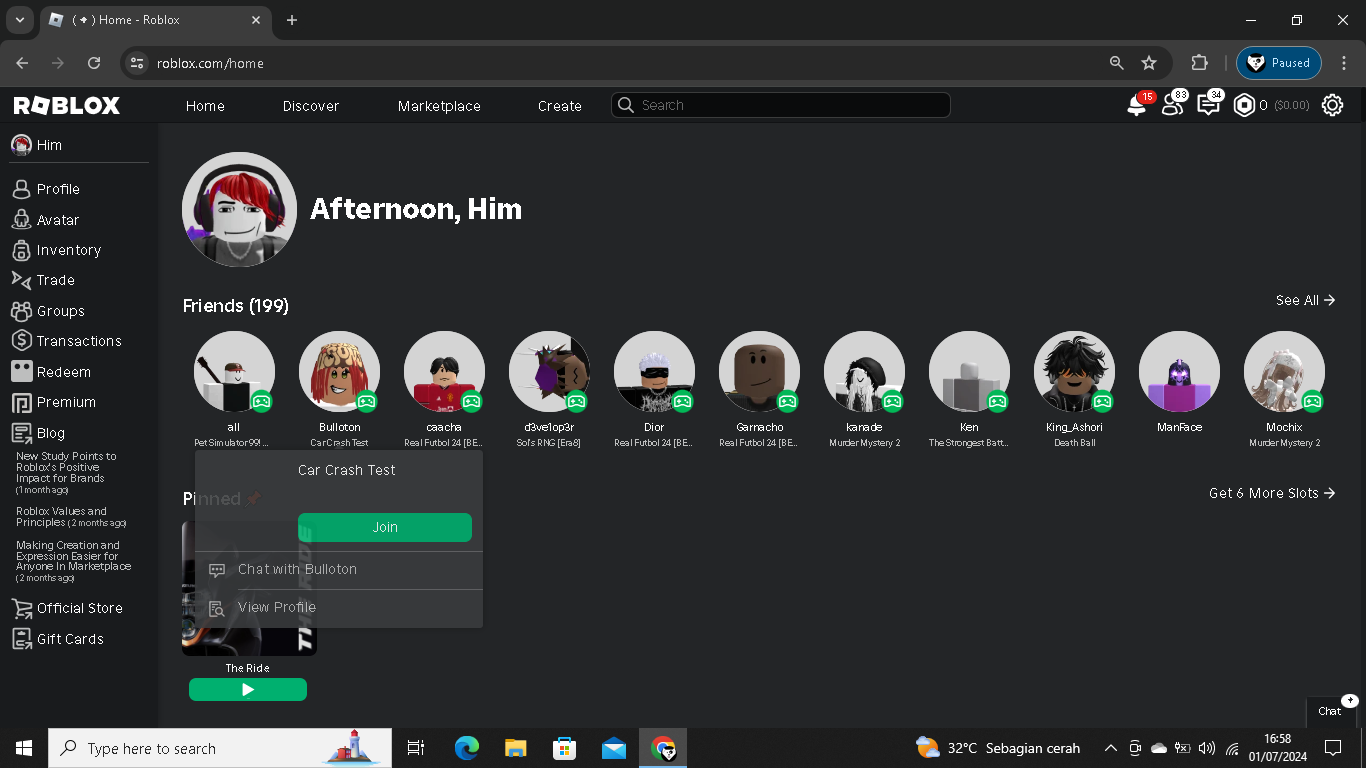Click the large profile avatar picture
Viewport: 1366px width, 768px height.
point(239,209)
